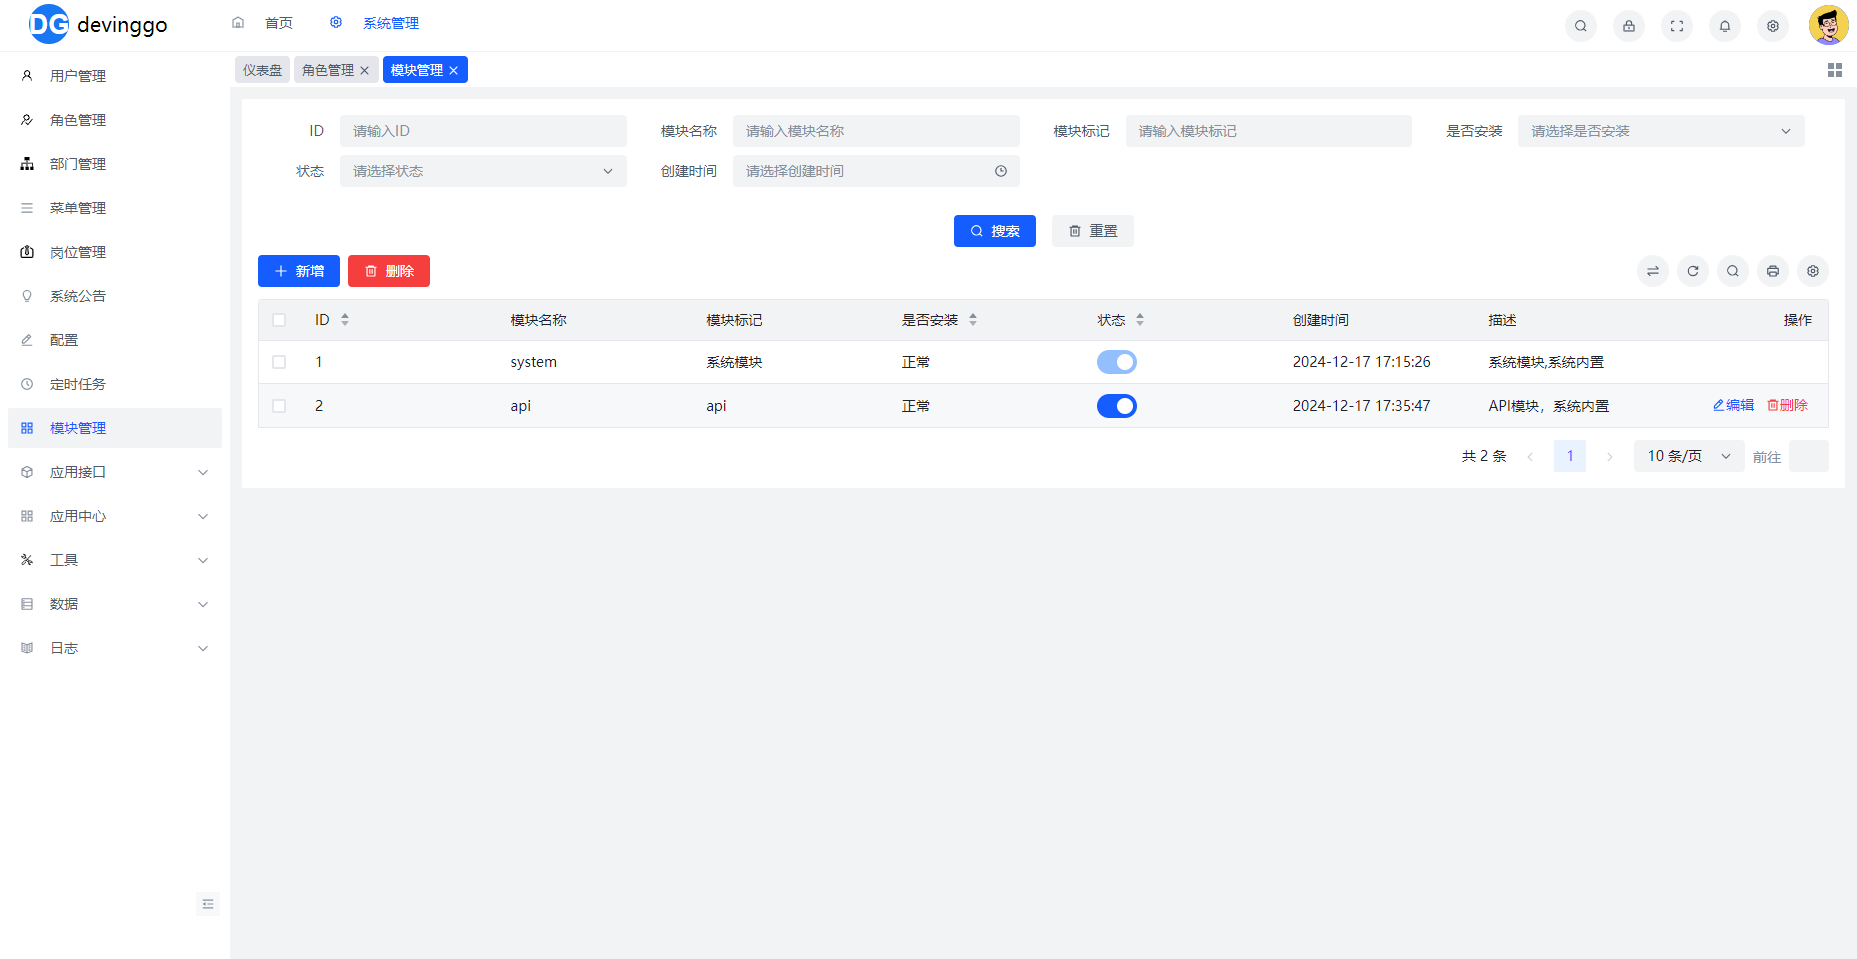This screenshot has height=959, width=1857.
Task: Print the table with printer icon
Action: pos(1773,271)
